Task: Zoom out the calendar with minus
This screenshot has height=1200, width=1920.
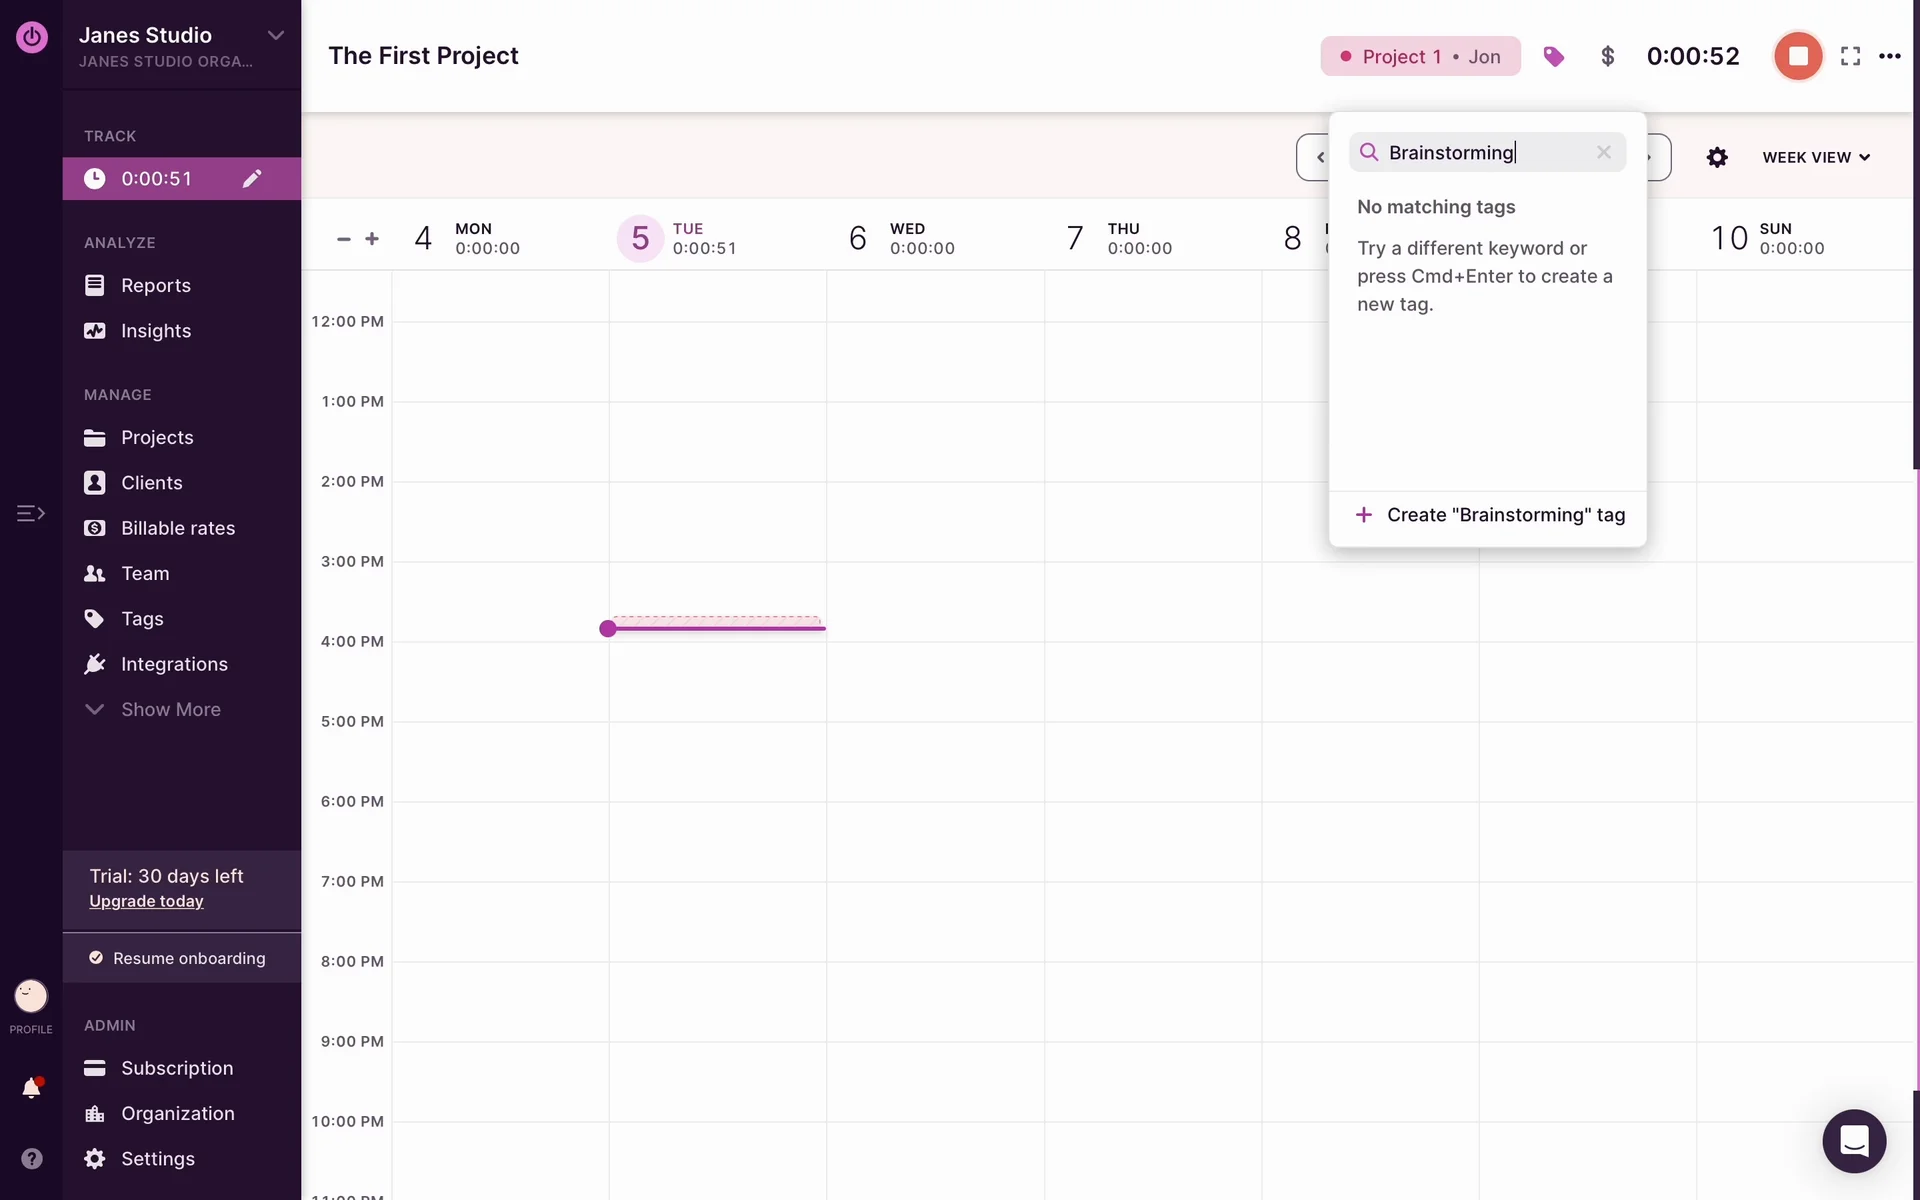Action: click(344, 239)
